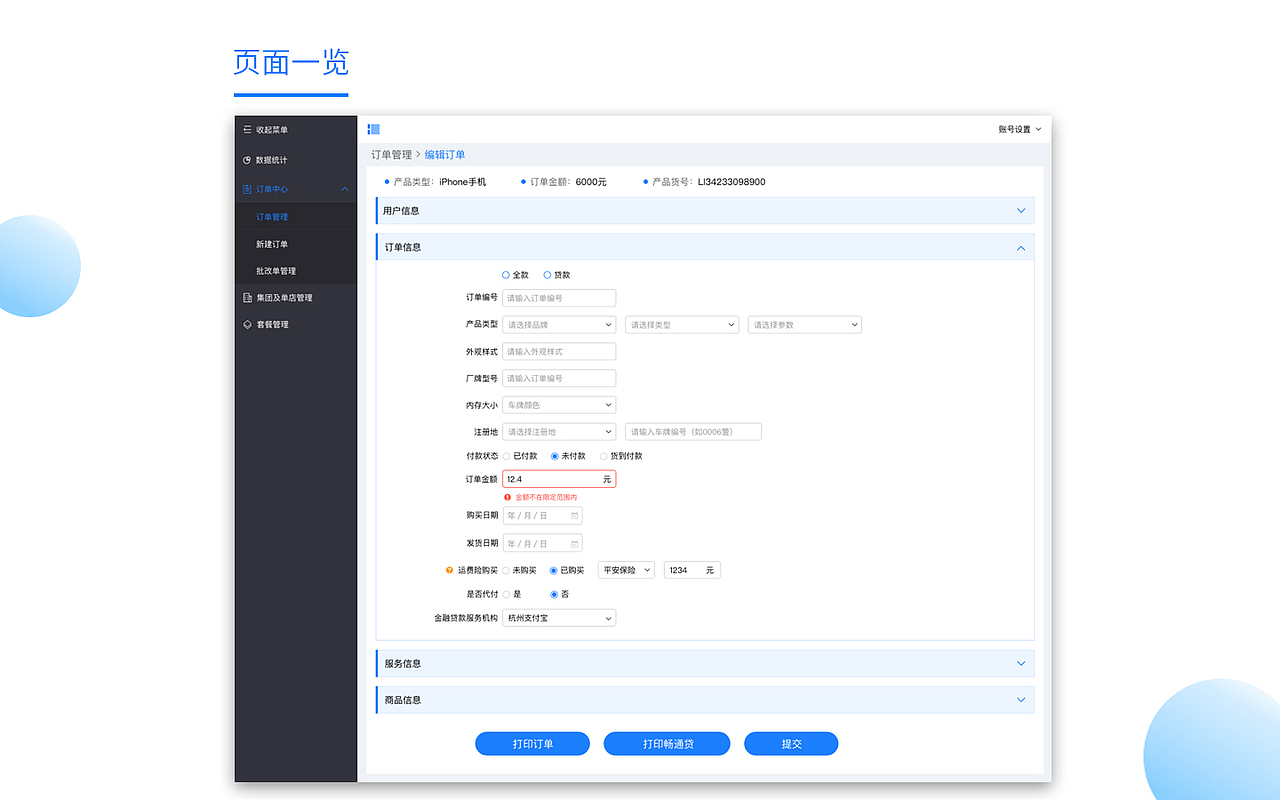Select the 贷款 radio option
The height and width of the screenshot is (800, 1280).
click(x=547, y=275)
